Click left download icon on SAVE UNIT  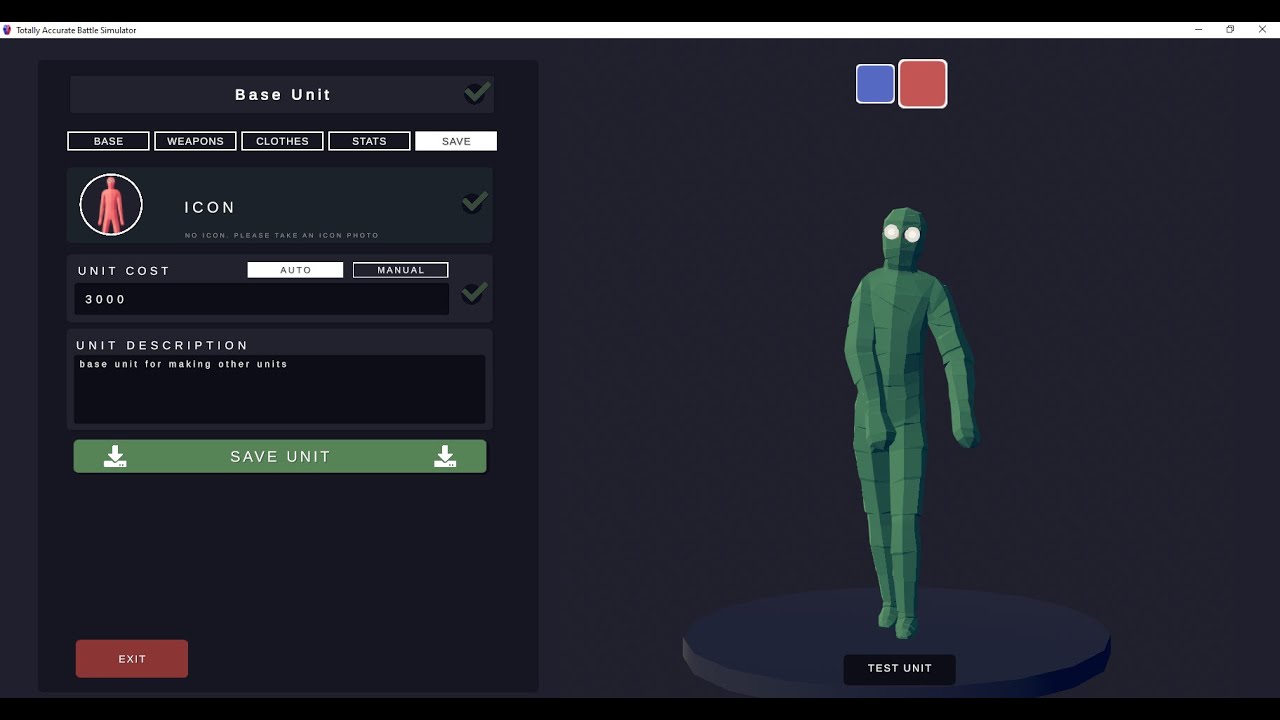click(x=115, y=457)
